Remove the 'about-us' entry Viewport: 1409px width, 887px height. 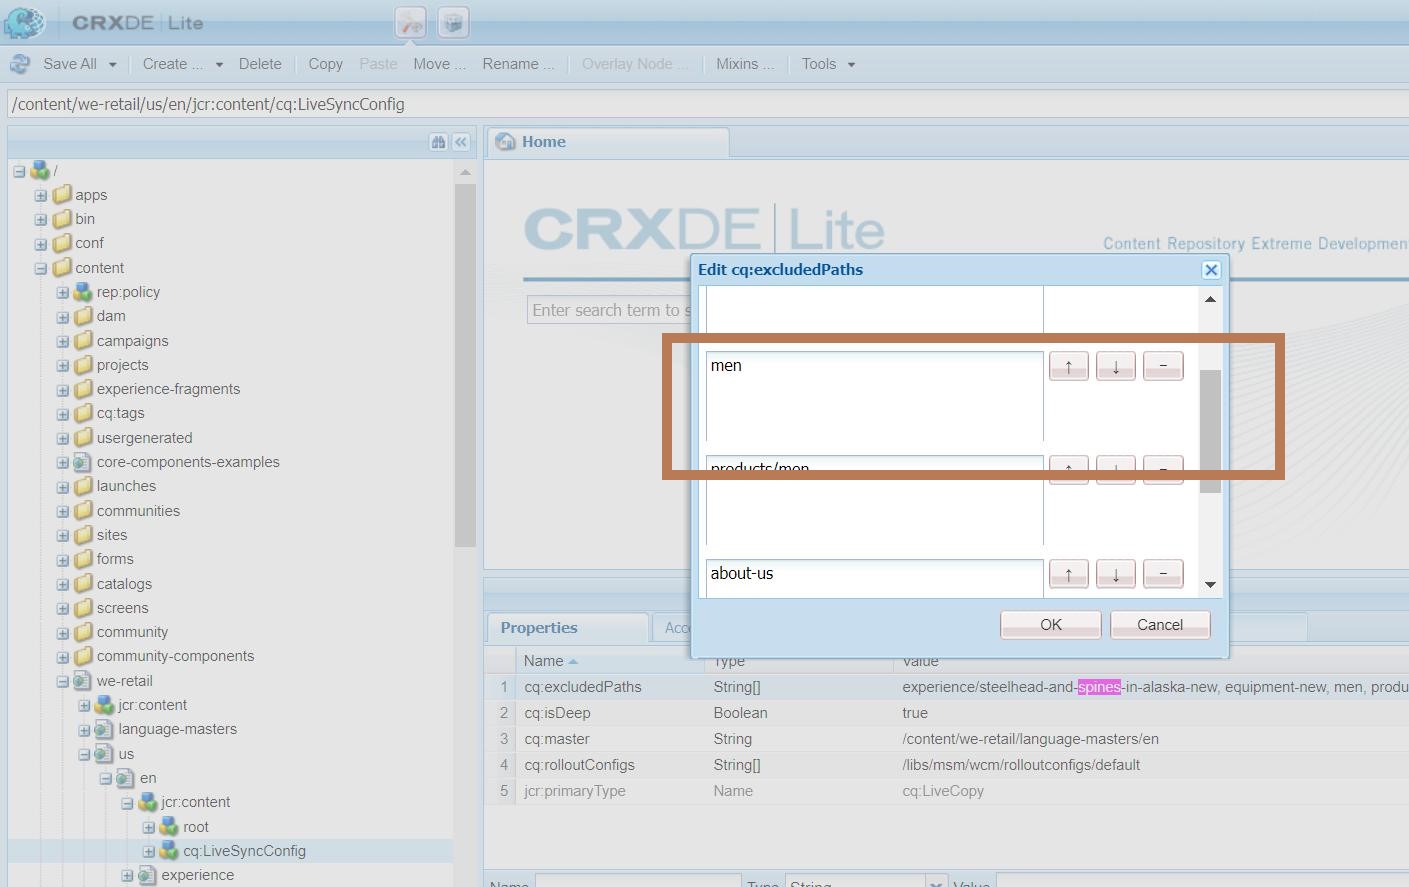[x=1163, y=574]
